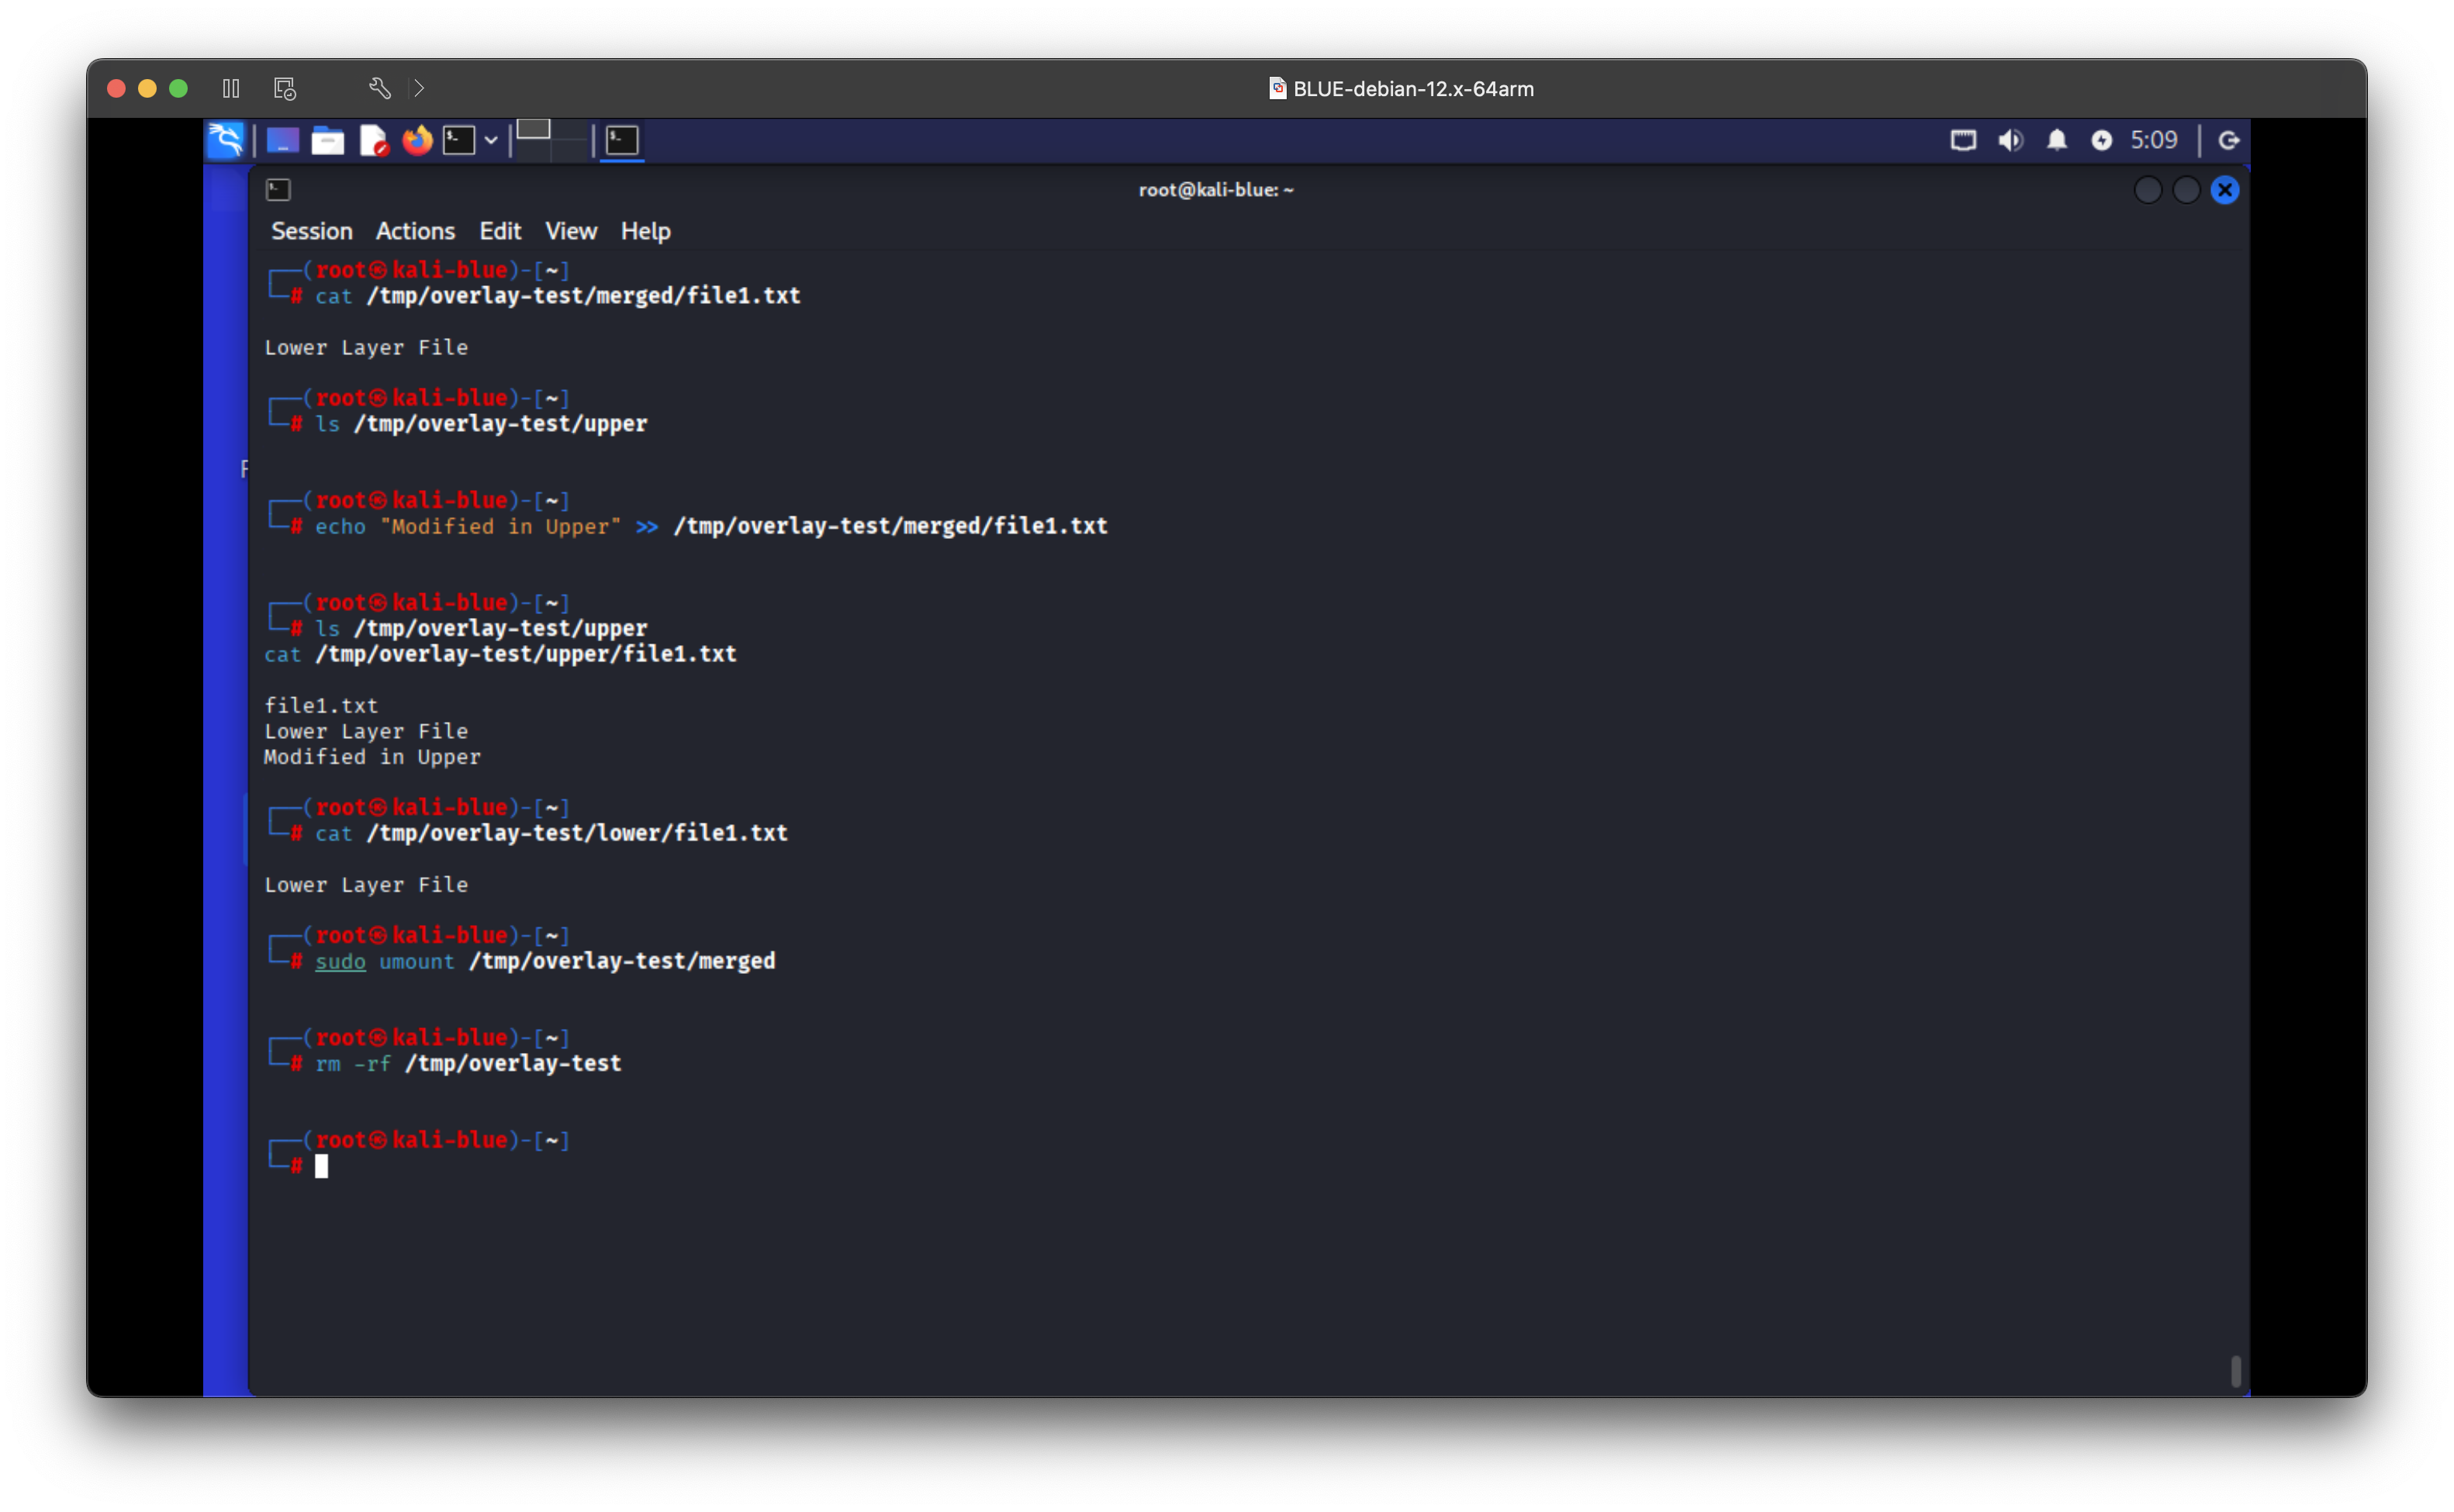Click the show desktop panel icon
This screenshot has width=2454, height=1512.
pyautogui.click(x=283, y=140)
